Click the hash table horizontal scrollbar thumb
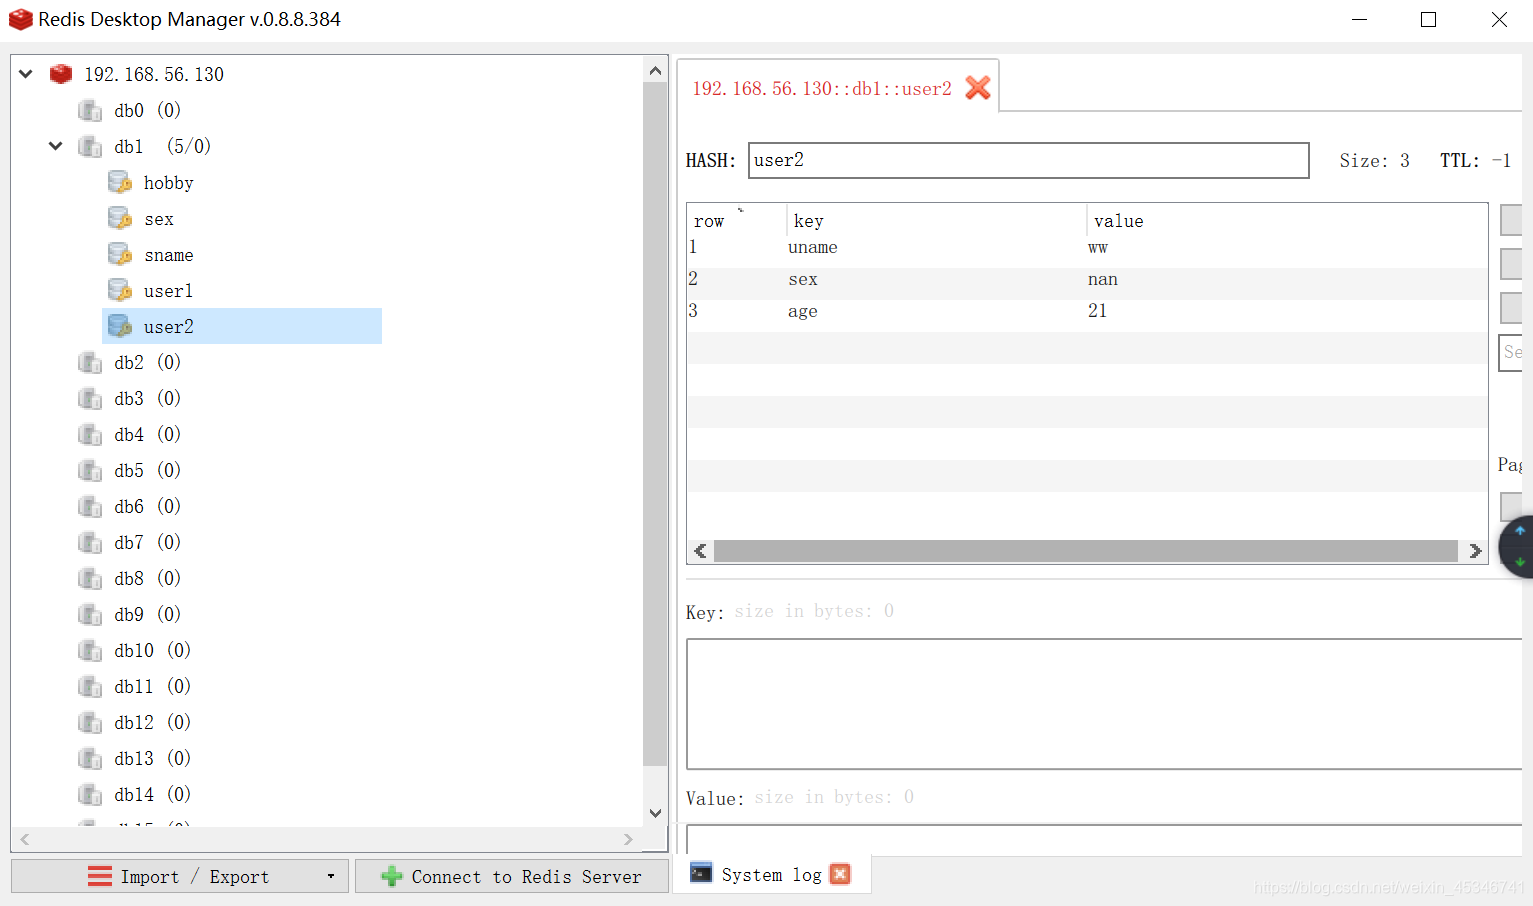 pyautogui.click(x=1086, y=551)
